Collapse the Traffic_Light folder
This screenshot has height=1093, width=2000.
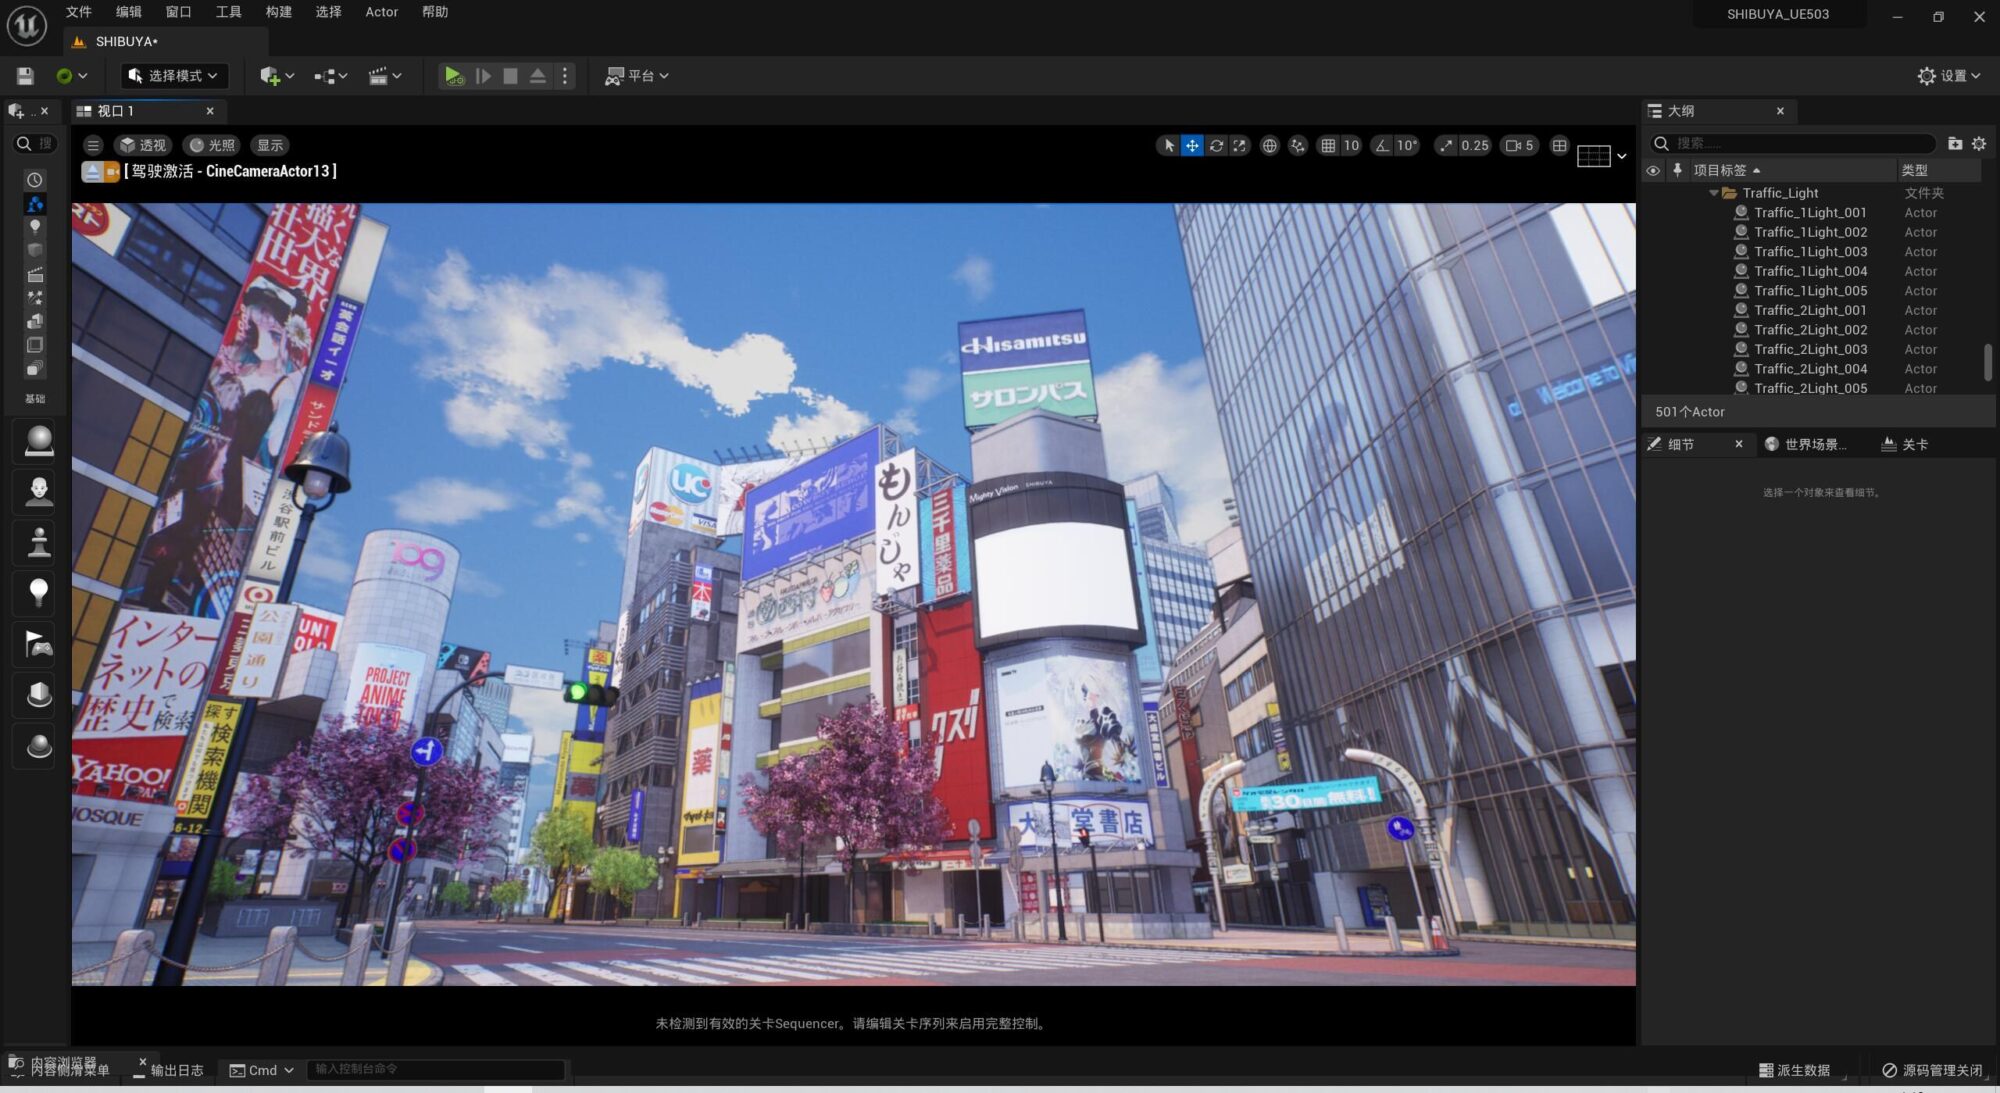pyautogui.click(x=1714, y=193)
